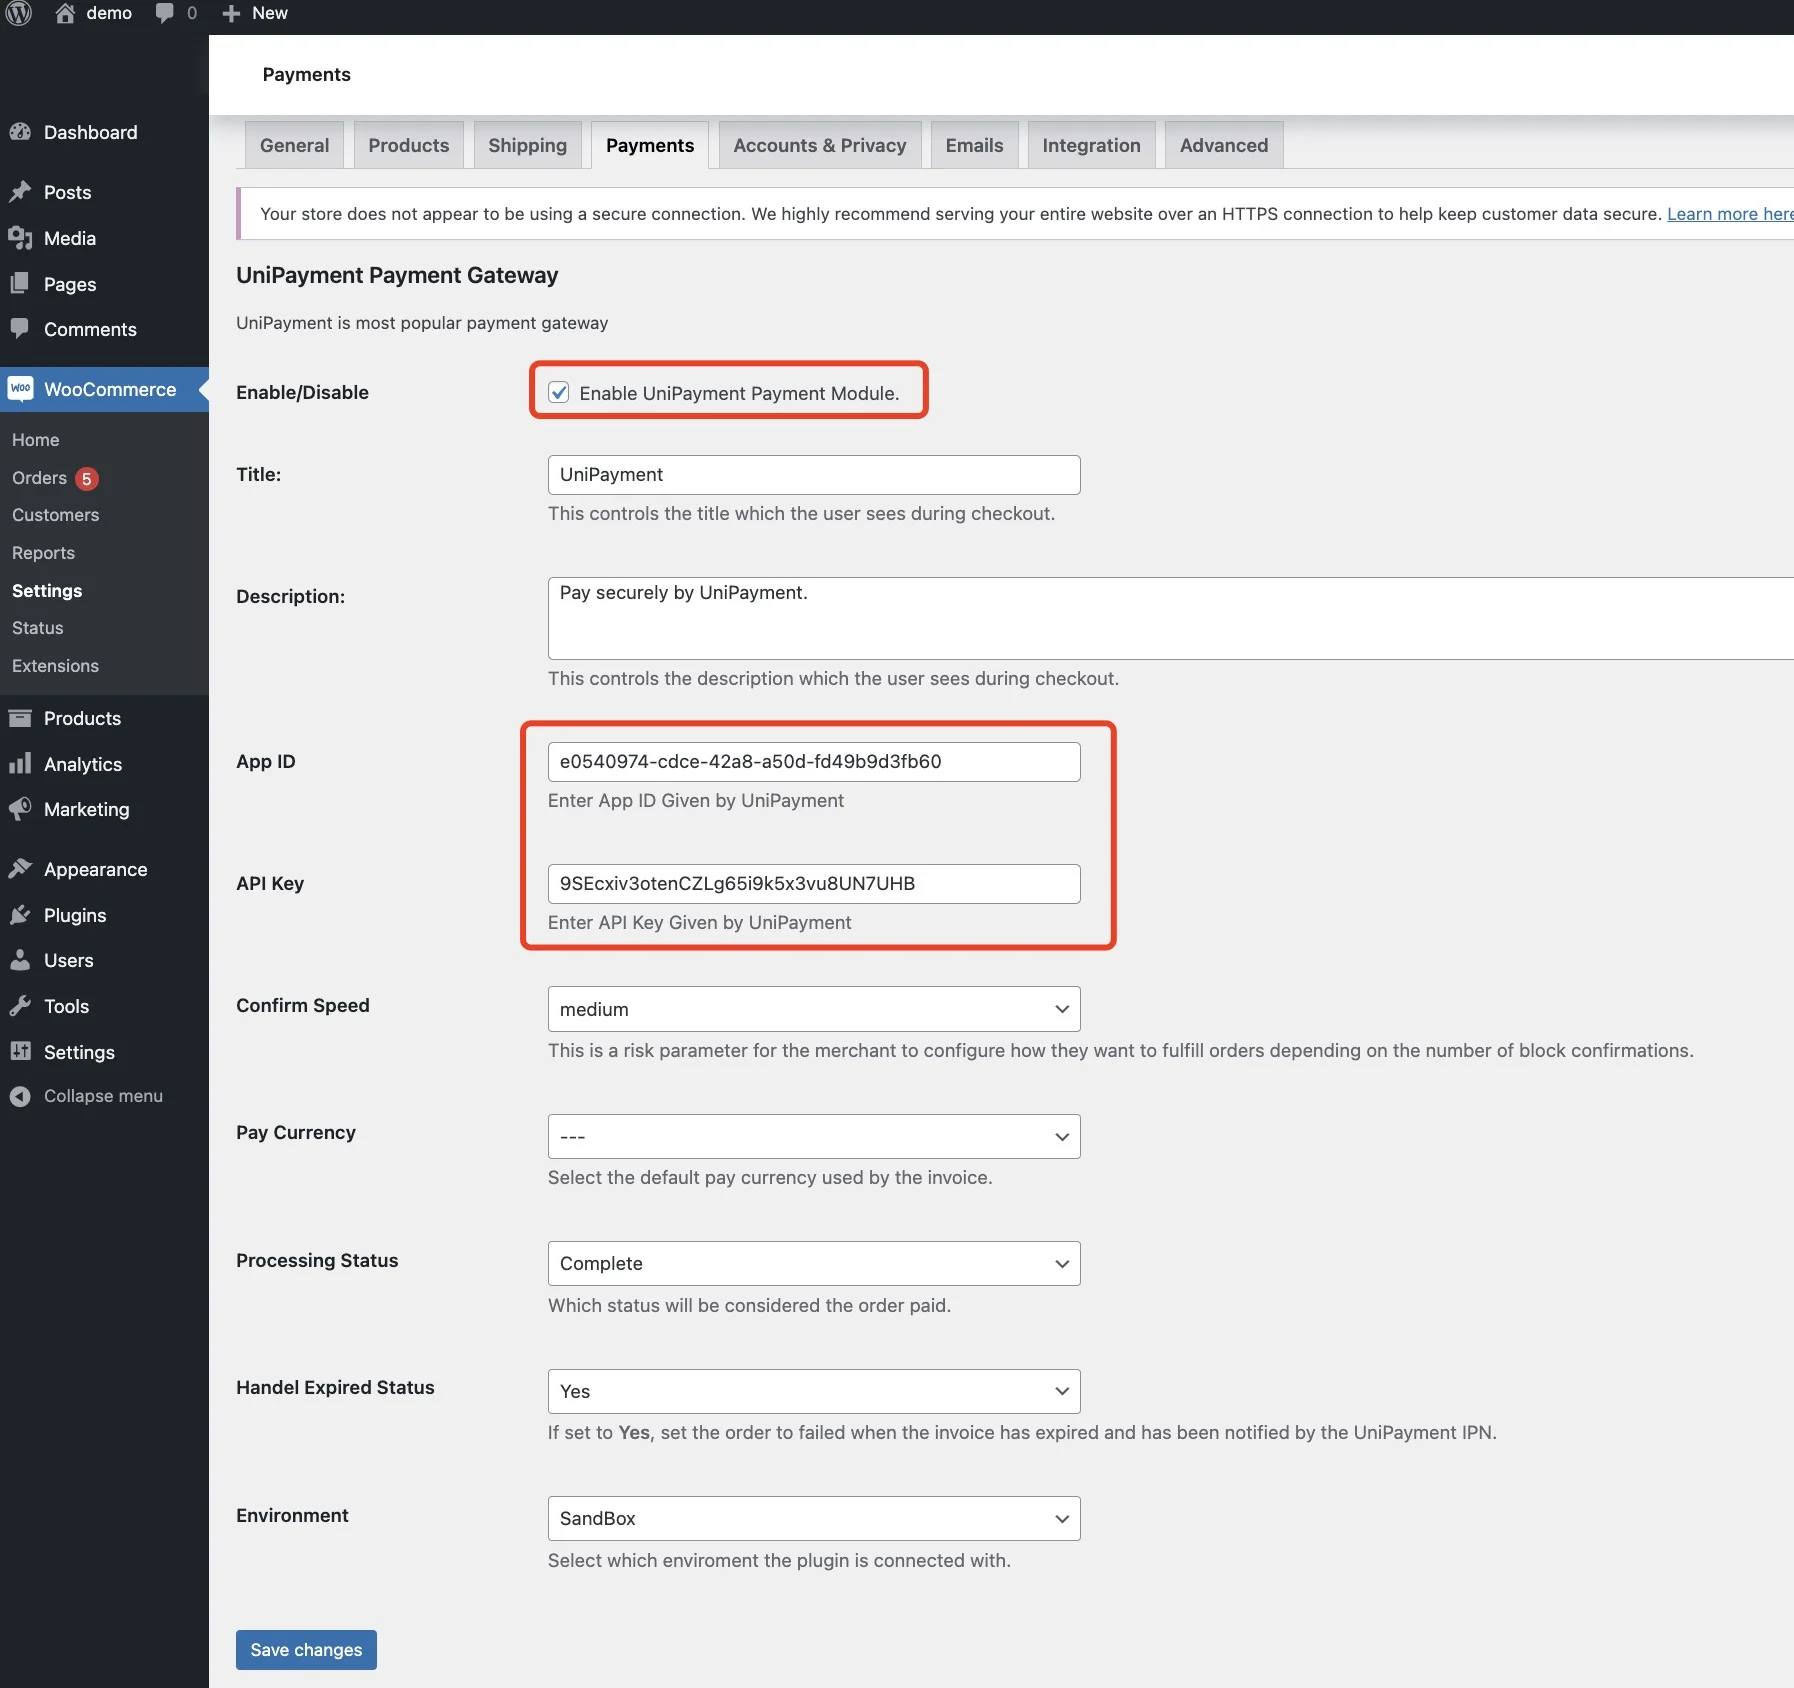Click the Media icon in sidebar

(x=20, y=238)
